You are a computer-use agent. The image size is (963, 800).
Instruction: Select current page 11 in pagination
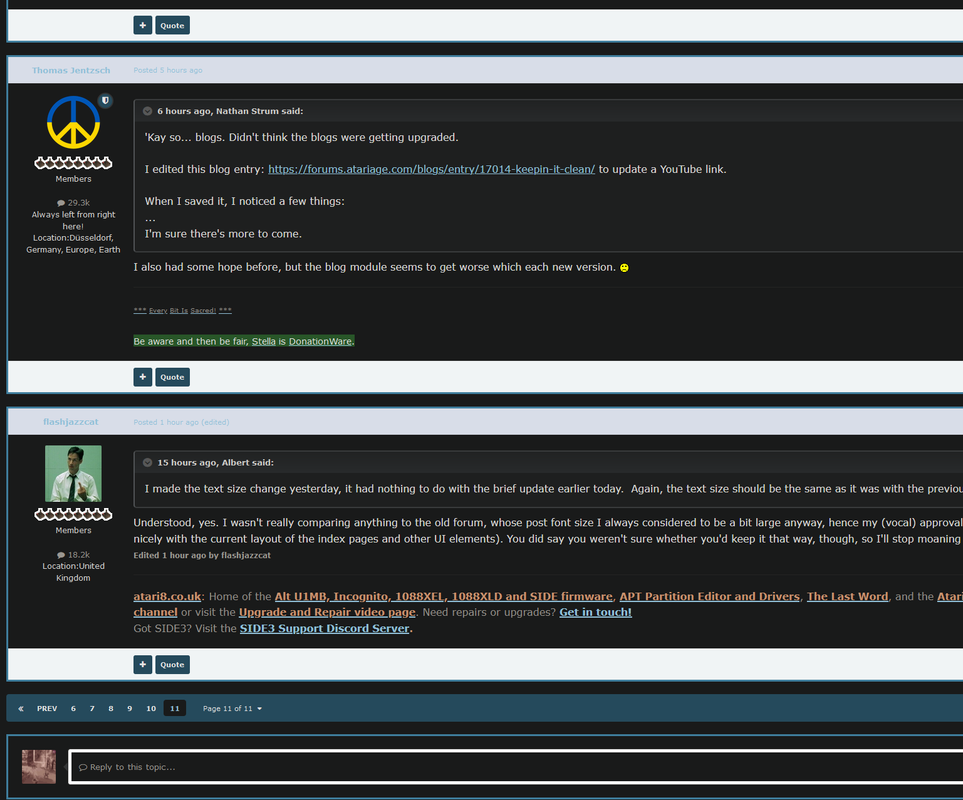pos(174,709)
